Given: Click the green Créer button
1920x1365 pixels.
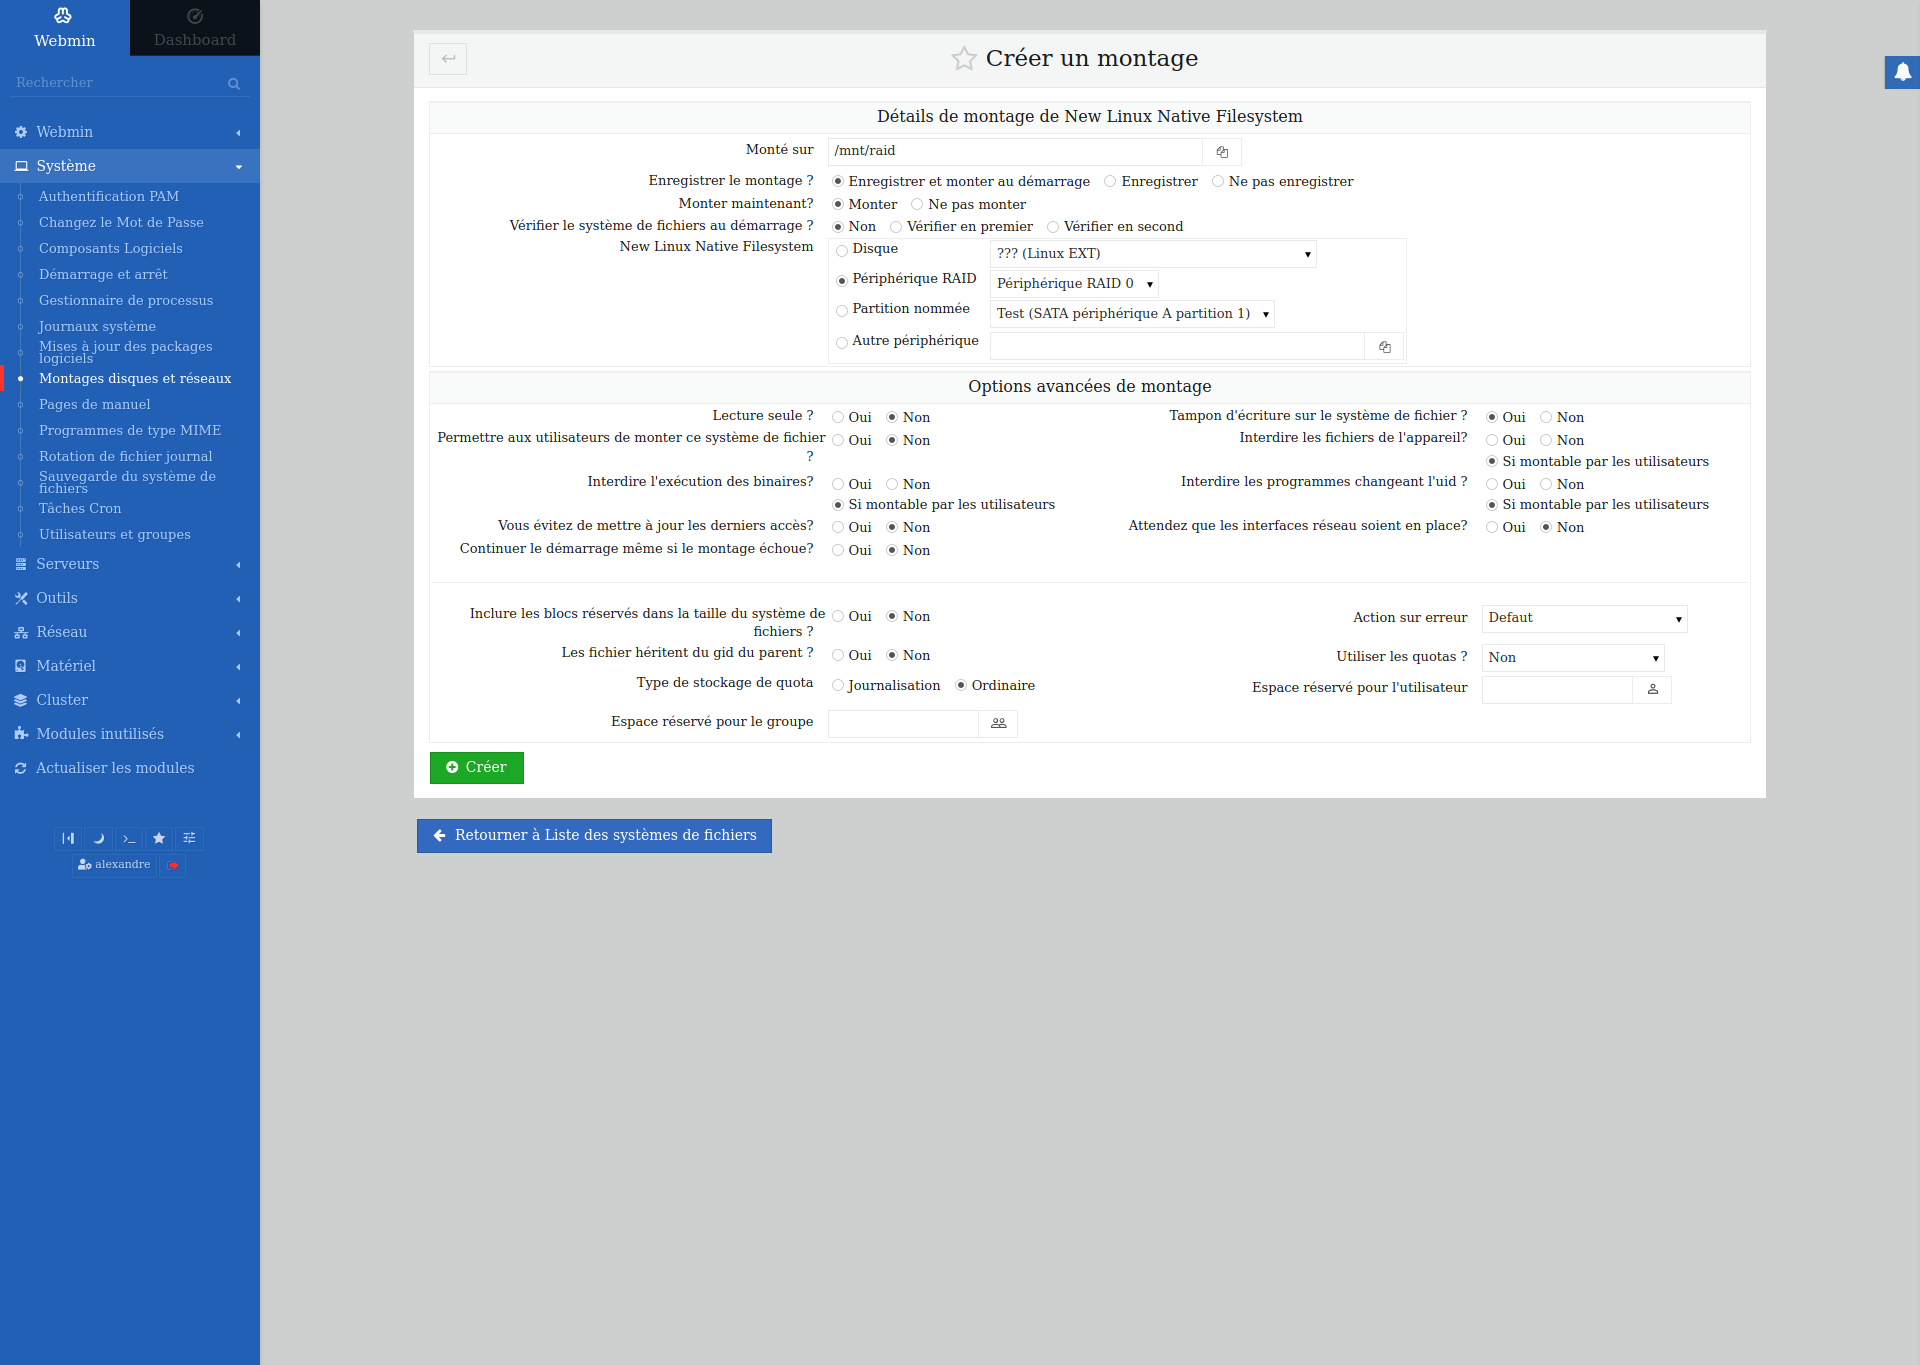Looking at the screenshot, I should click(476, 768).
